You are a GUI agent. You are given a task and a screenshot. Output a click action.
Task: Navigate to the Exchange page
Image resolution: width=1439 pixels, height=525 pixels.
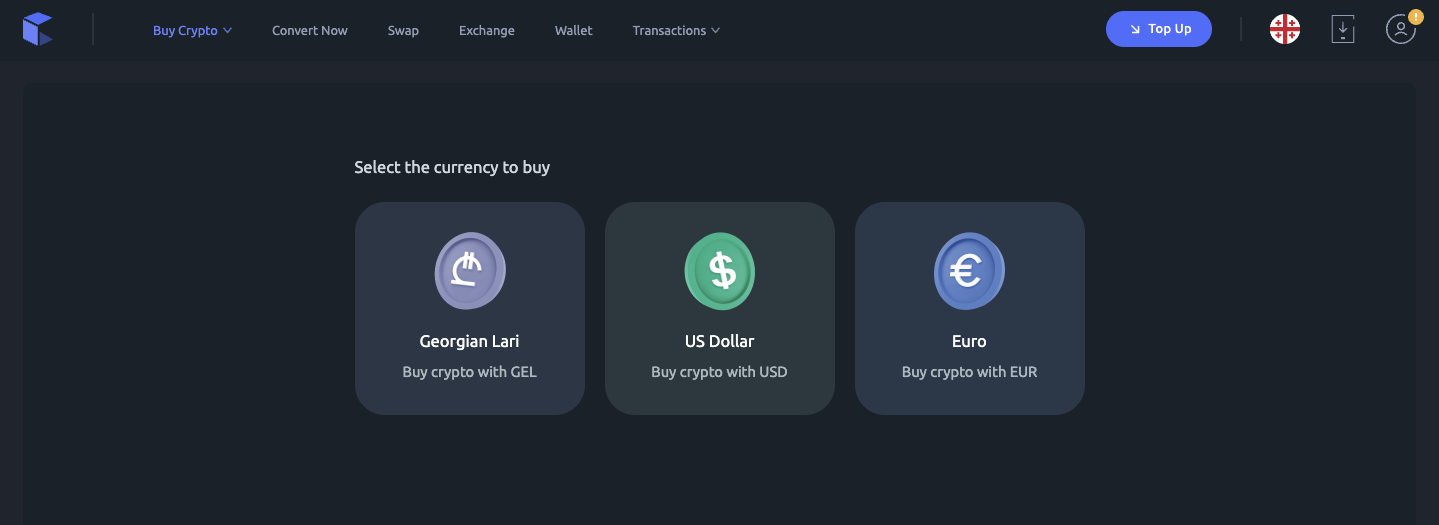487,31
